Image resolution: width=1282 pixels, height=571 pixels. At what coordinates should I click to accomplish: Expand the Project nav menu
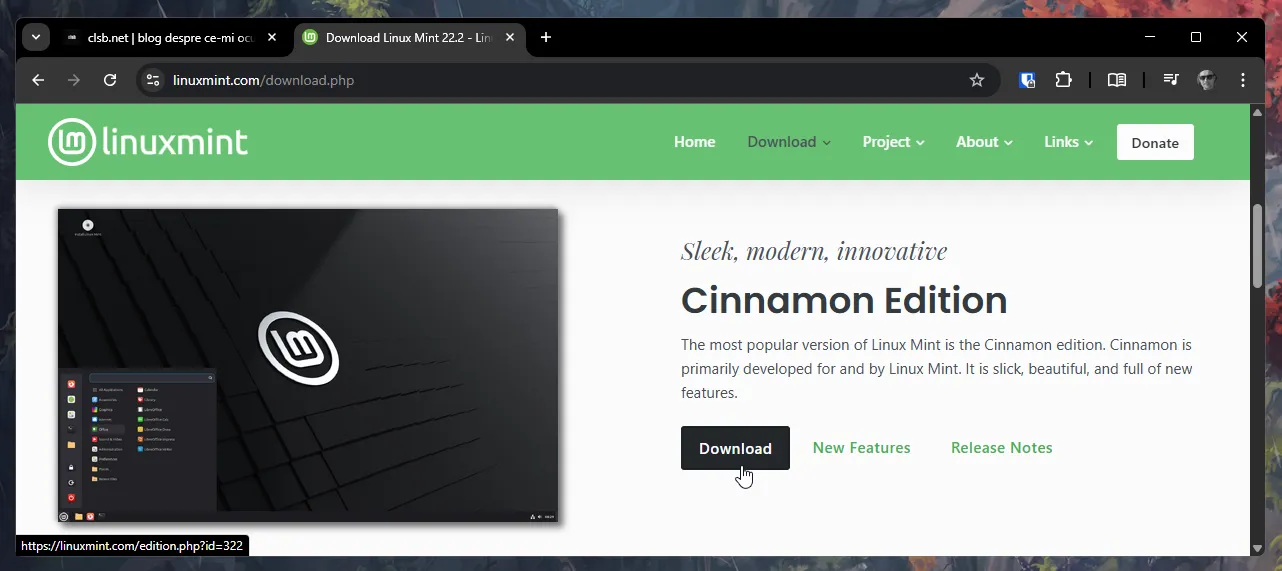(x=893, y=142)
